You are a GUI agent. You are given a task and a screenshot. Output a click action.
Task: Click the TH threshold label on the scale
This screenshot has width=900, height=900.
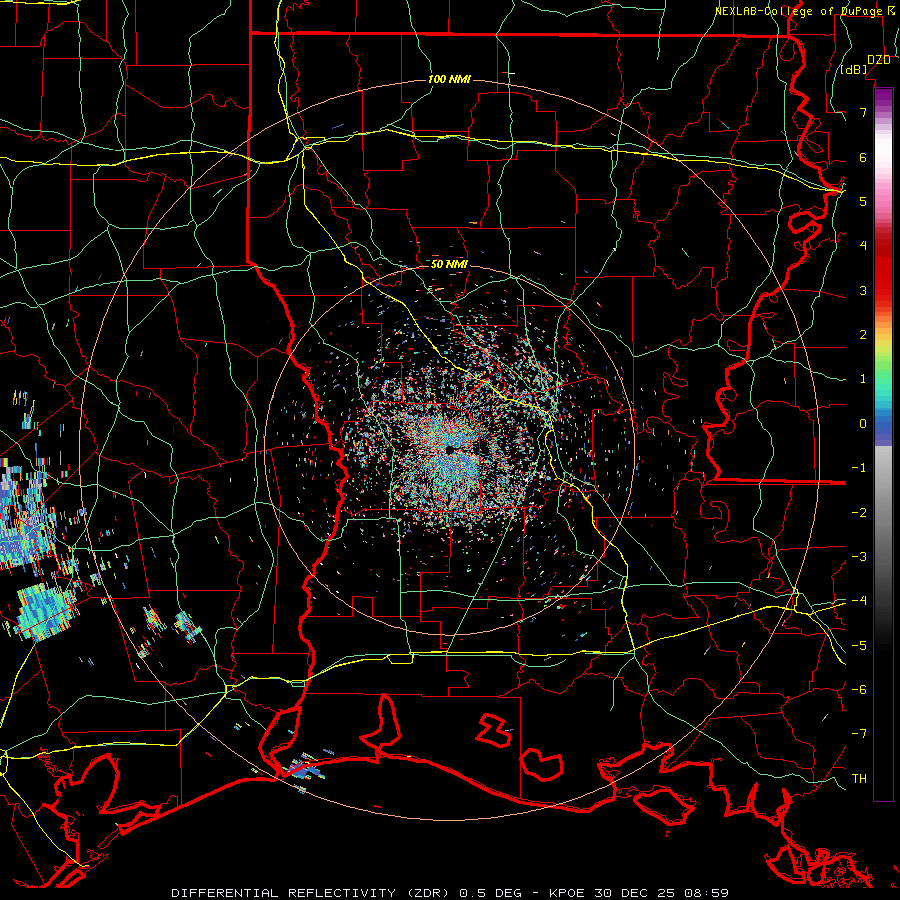click(x=859, y=778)
